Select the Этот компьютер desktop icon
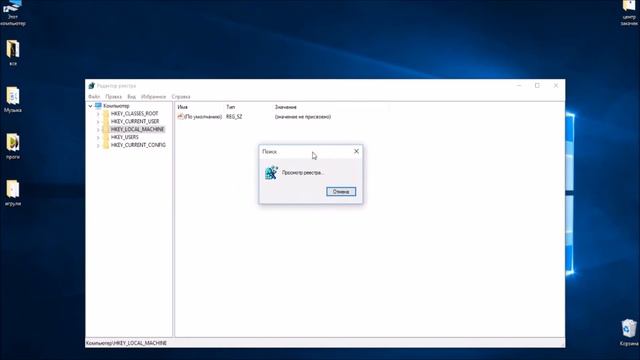 tap(12, 13)
